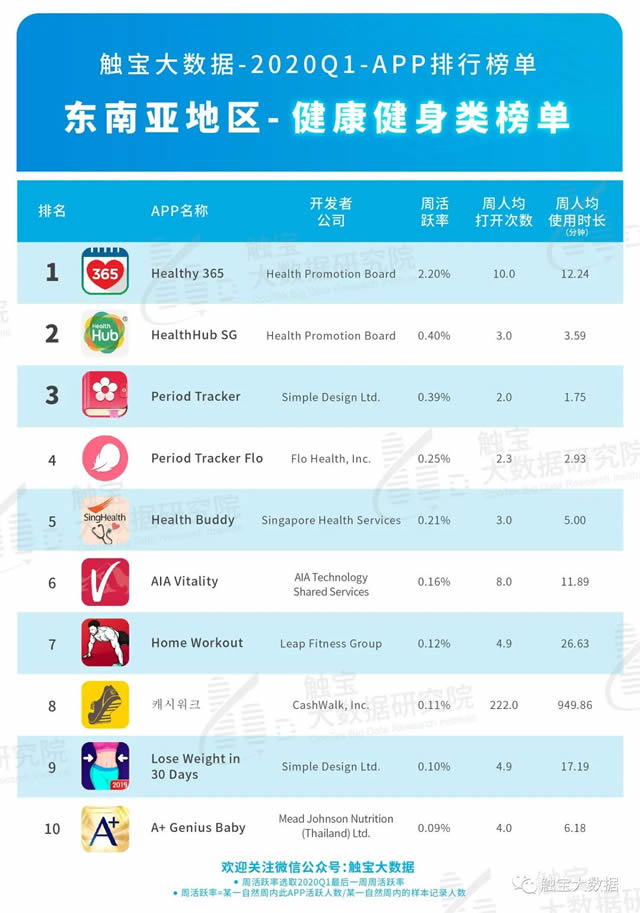Click the CashWalk yellow shoe icon

pyautogui.click(x=105, y=705)
